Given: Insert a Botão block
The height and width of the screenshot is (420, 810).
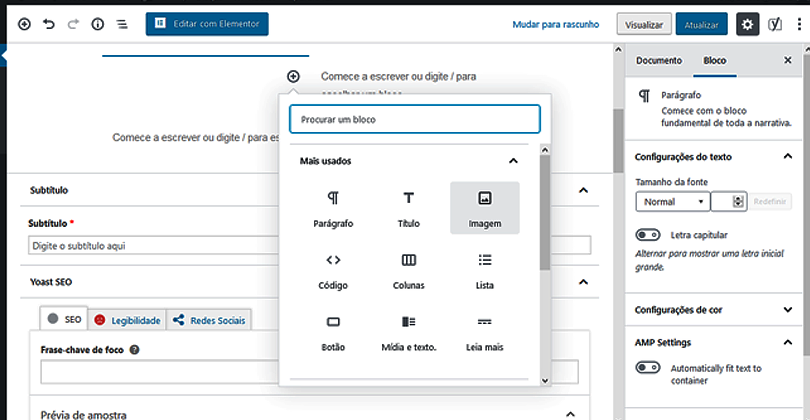Looking at the screenshot, I should coord(333,333).
